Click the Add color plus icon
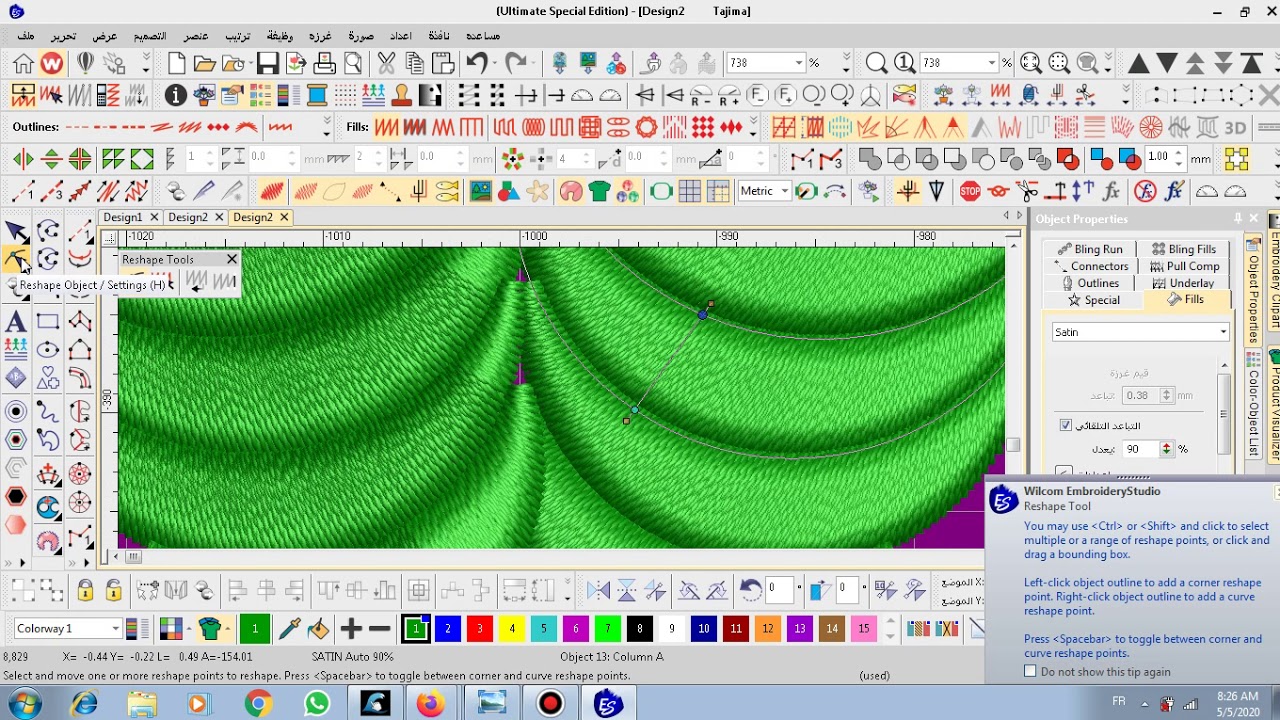Image resolution: width=1280 pixels, height=720 pixels. pyautogui.click(x=350, y=629)
